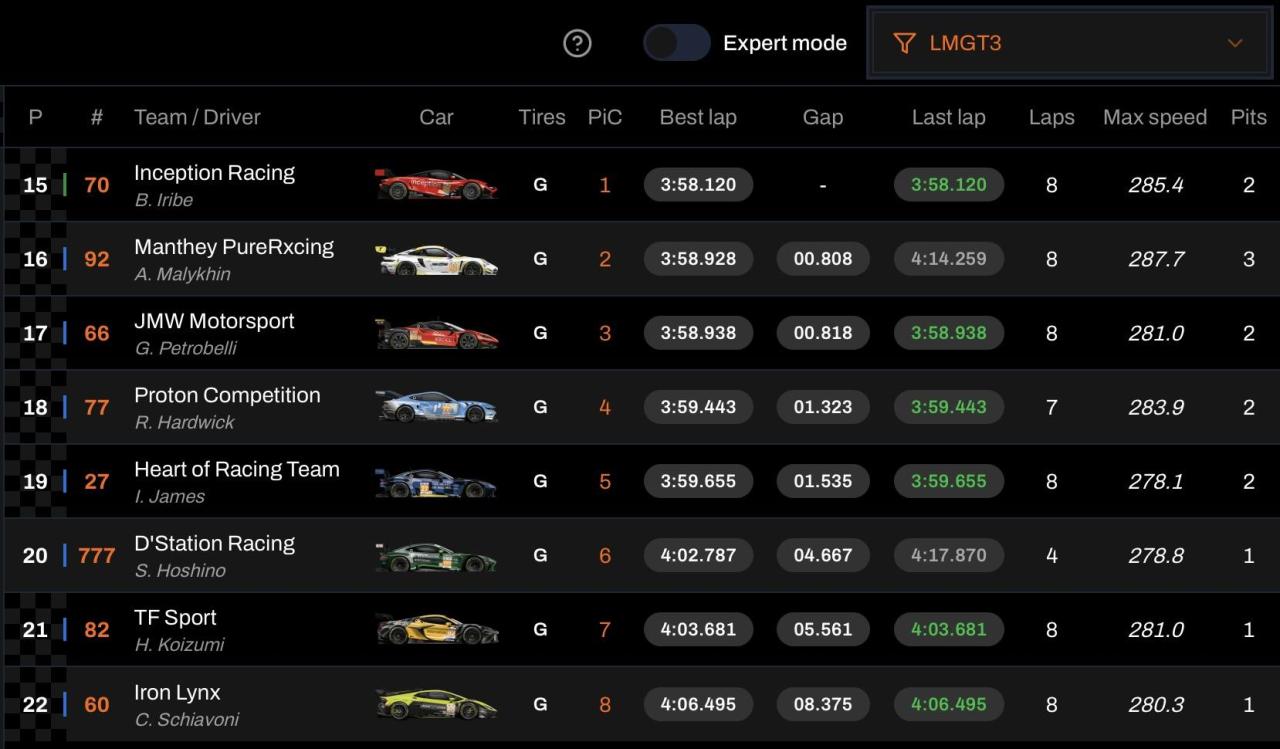Click the Manthey PureRxcing Porsche car icon
This screenshot has width=1280, height=749.
click(x=436, y=259)
